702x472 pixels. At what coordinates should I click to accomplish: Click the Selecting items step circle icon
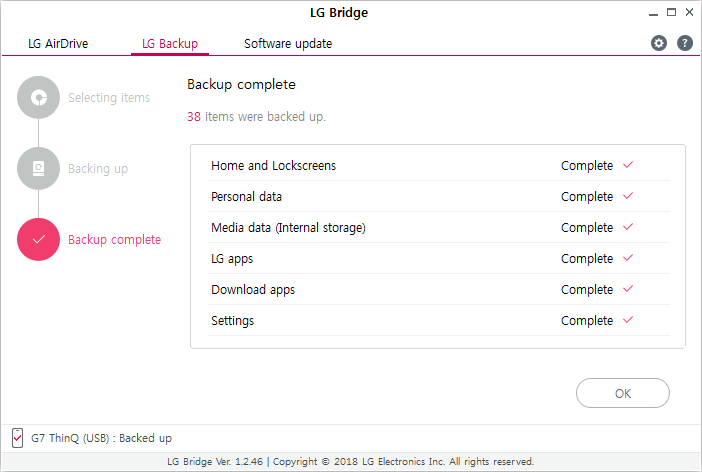pos(39,98)
